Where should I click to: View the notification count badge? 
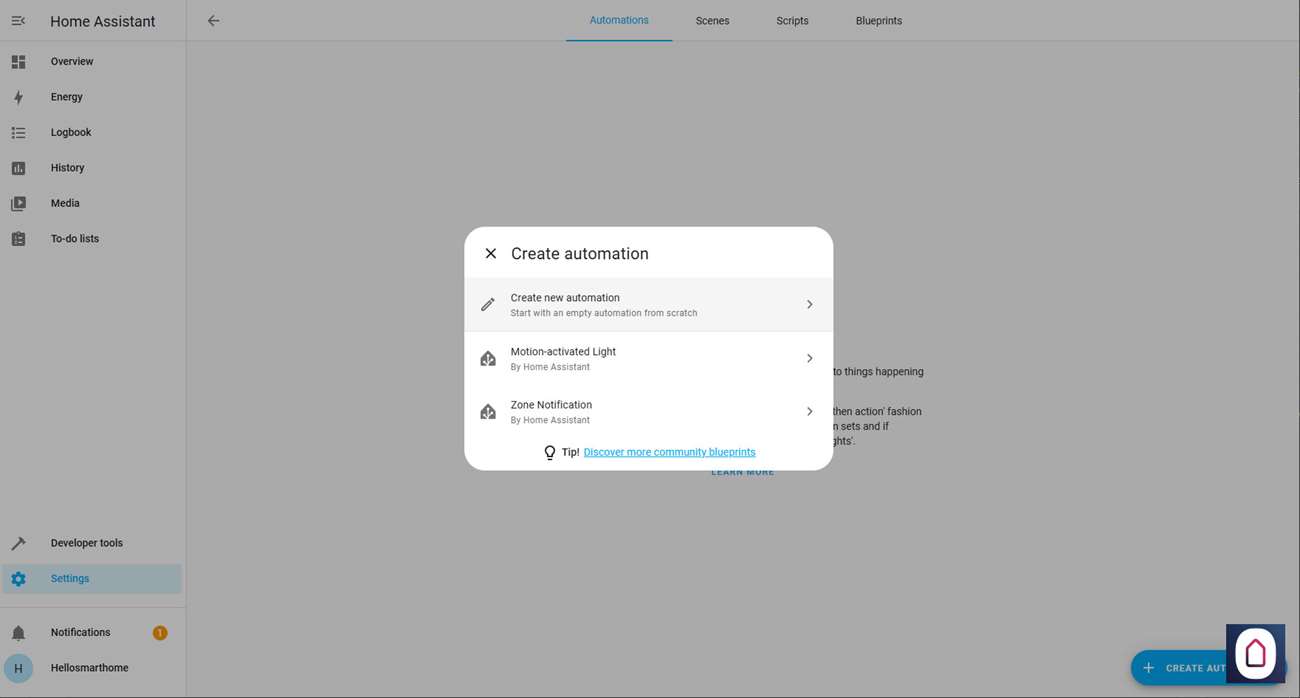click(x=160, y=633)
